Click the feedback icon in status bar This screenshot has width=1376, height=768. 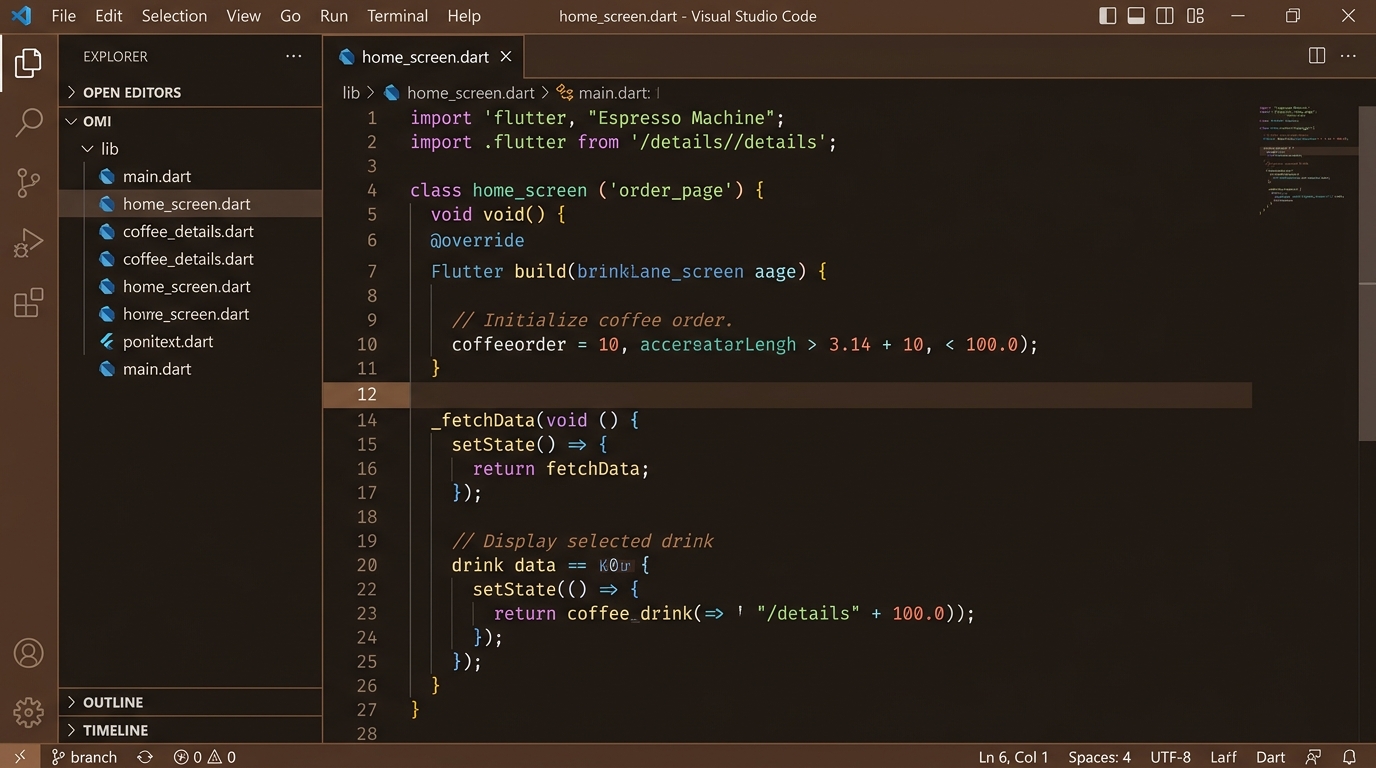(x=1314, y=757)
